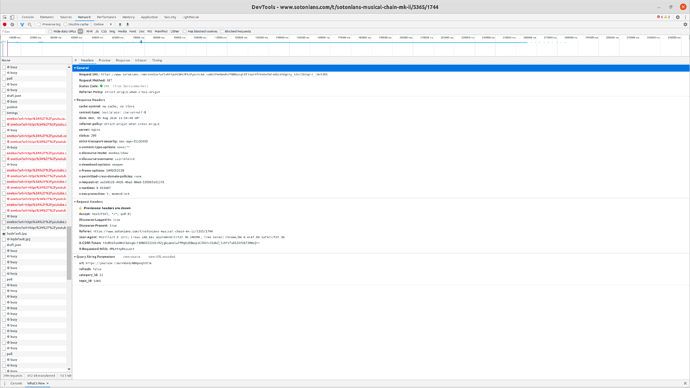This screenshot has width=690, height=388.
Task: Toggle Preserve log checkbox
Action: (x=39, y=25)
